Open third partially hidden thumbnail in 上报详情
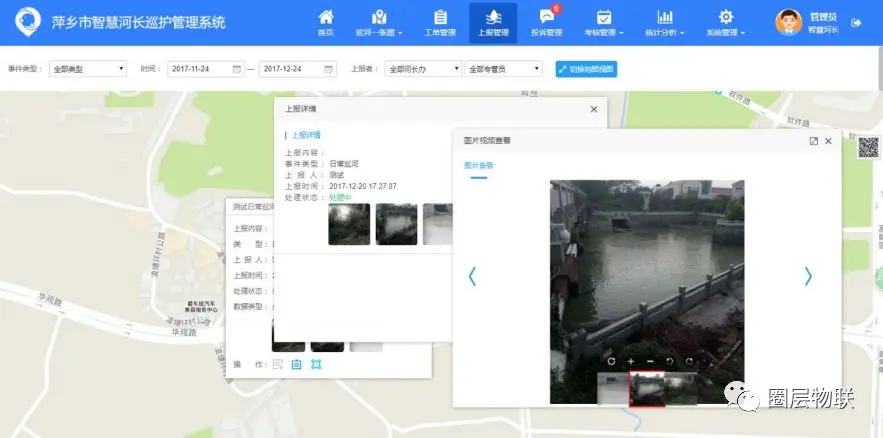The height and width of the screenshot is (438, 883). [x=438, y=224]
